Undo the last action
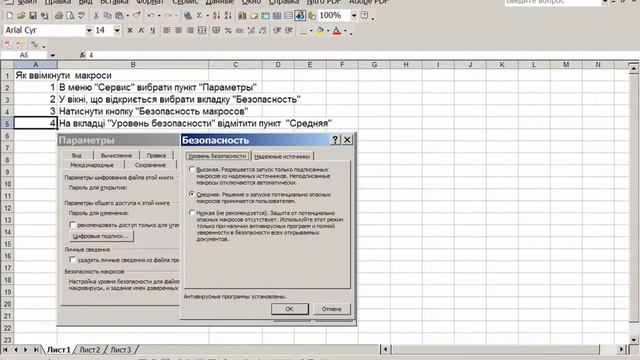The image size is (640, 360). [151, 16]
